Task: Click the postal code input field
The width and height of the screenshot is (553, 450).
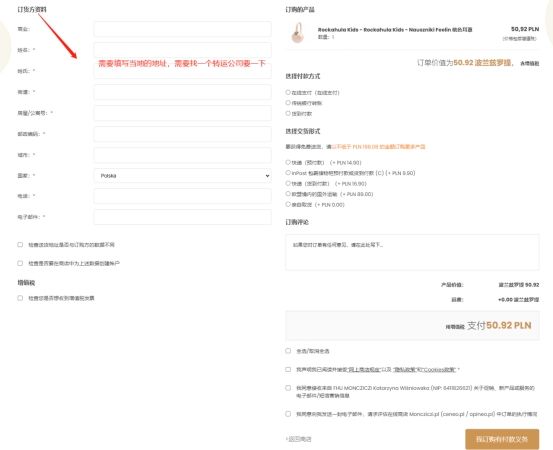Action: pos(182,134)
